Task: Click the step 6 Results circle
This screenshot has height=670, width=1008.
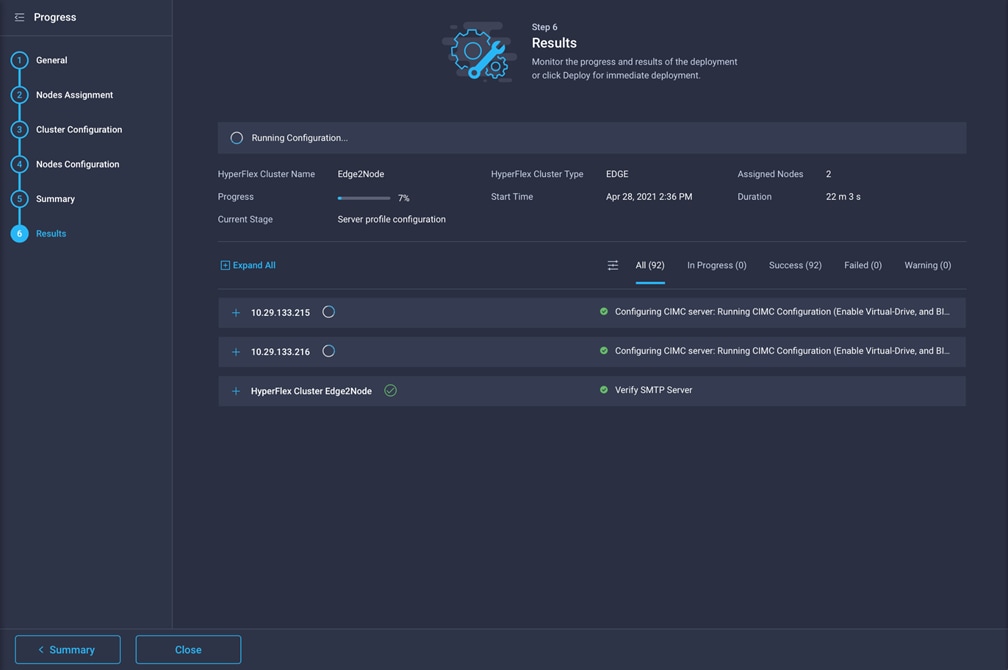Action: click(19, 234)
